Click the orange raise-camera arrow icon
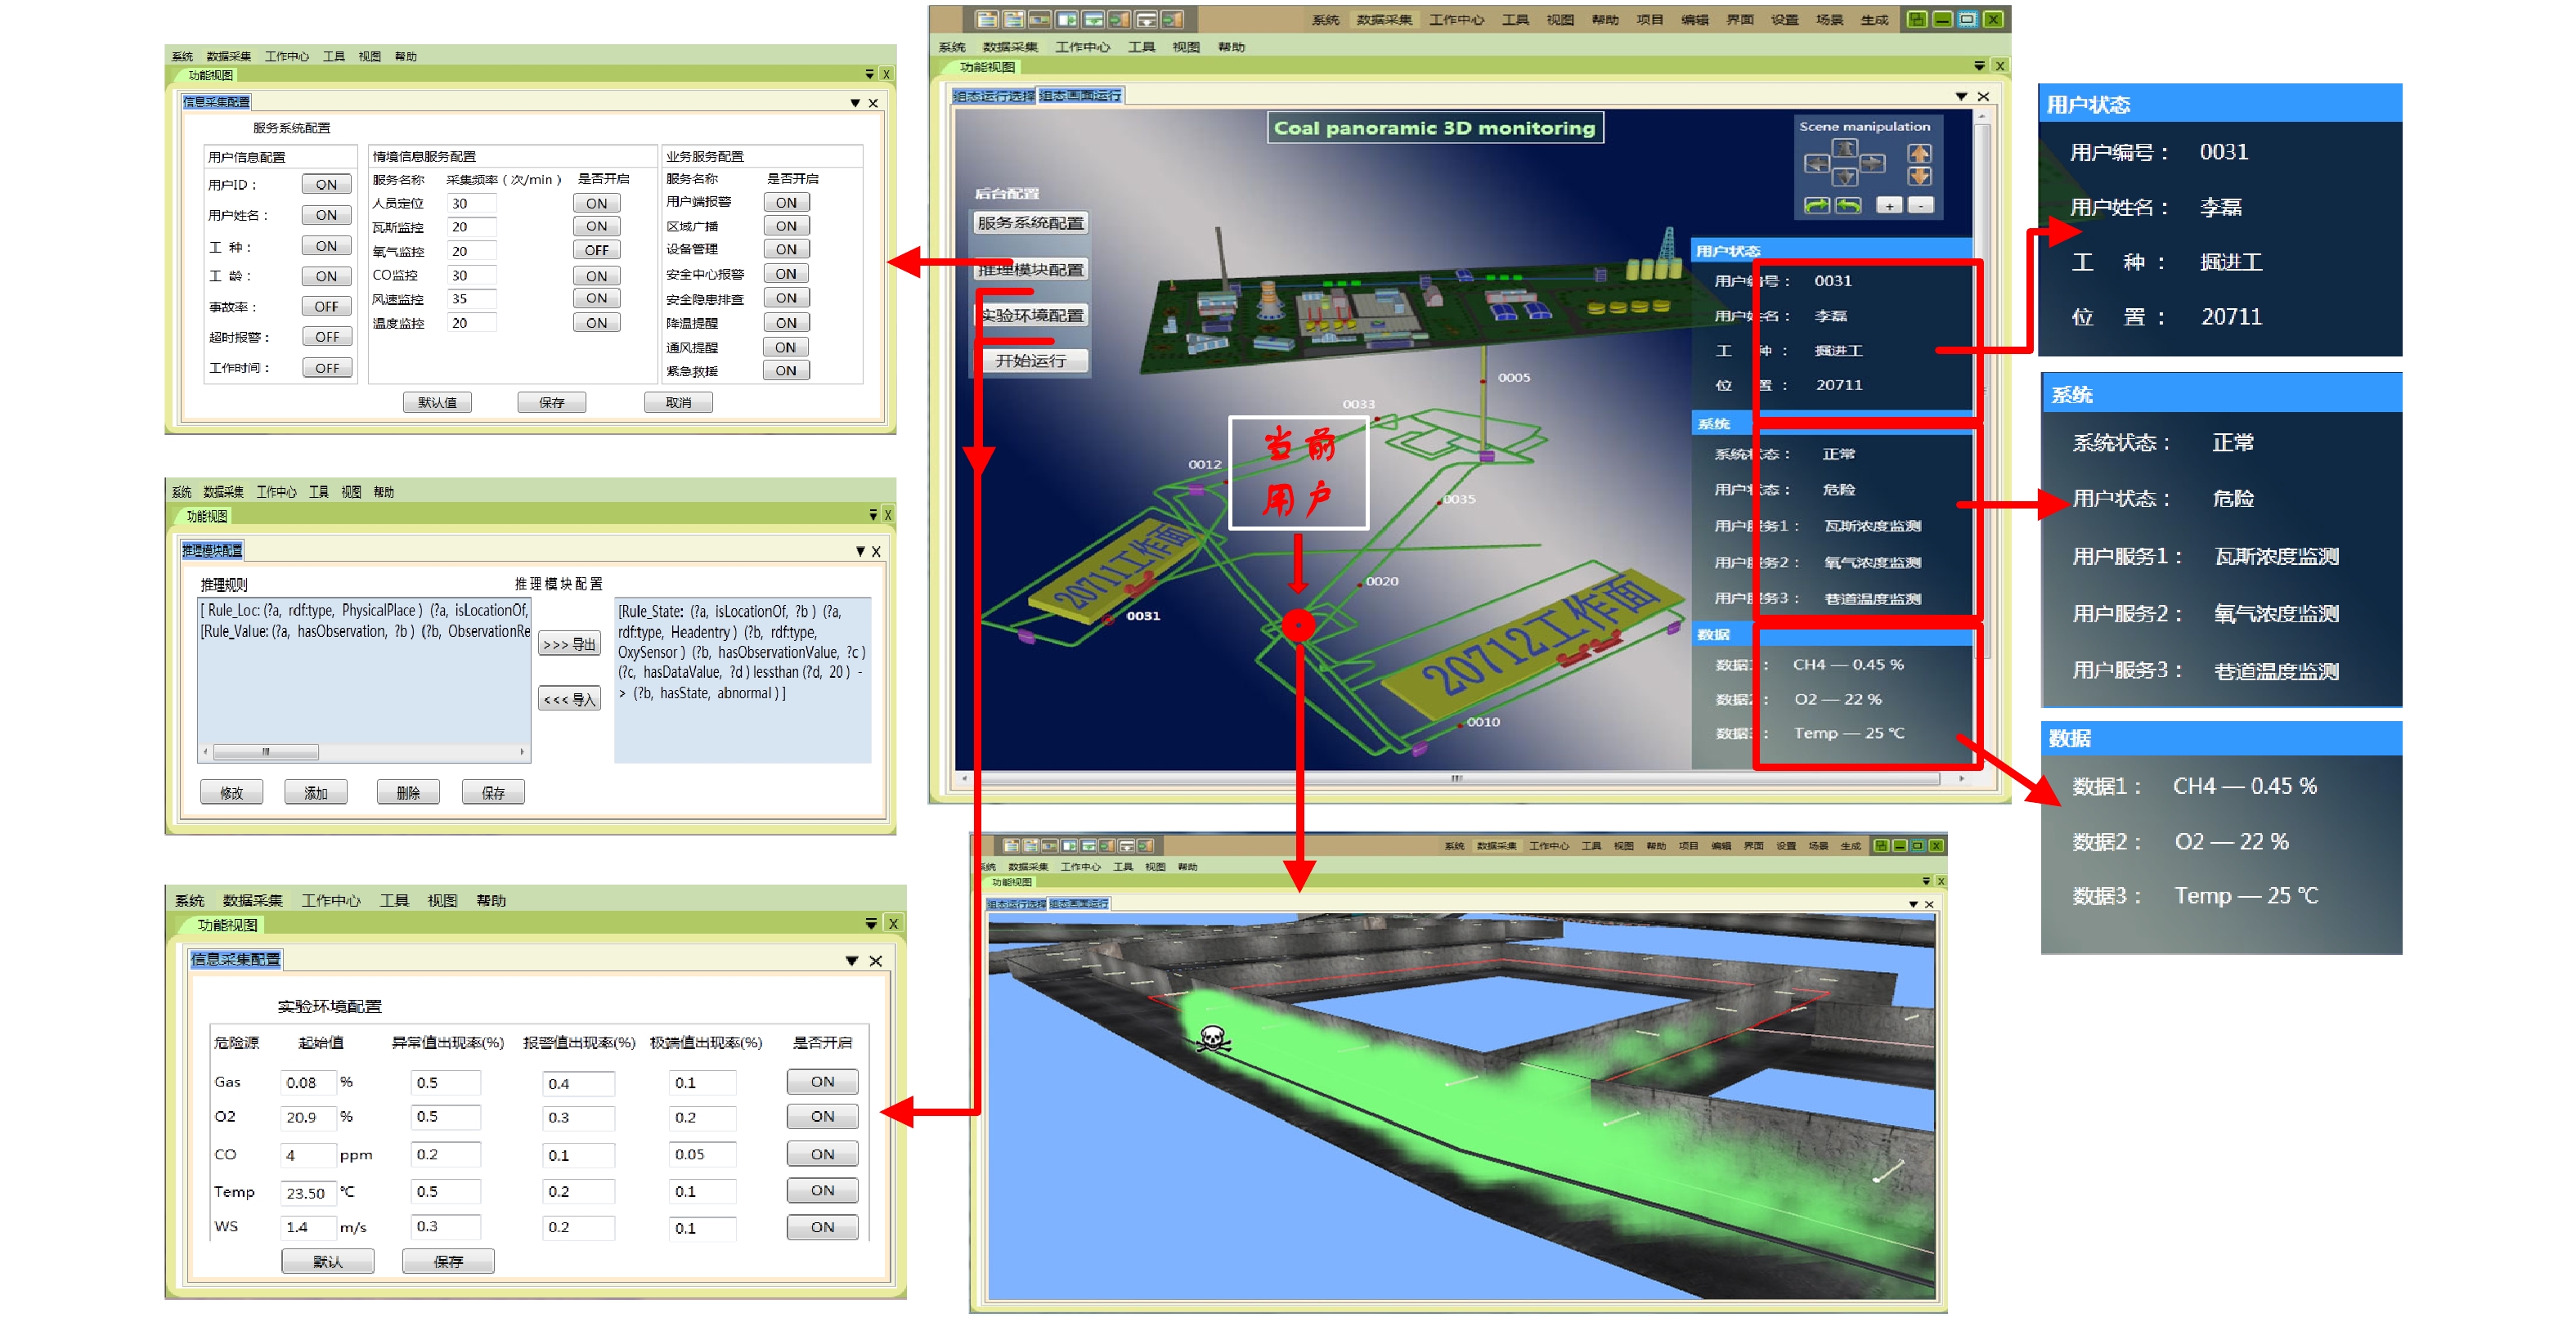 [1920, 154]
